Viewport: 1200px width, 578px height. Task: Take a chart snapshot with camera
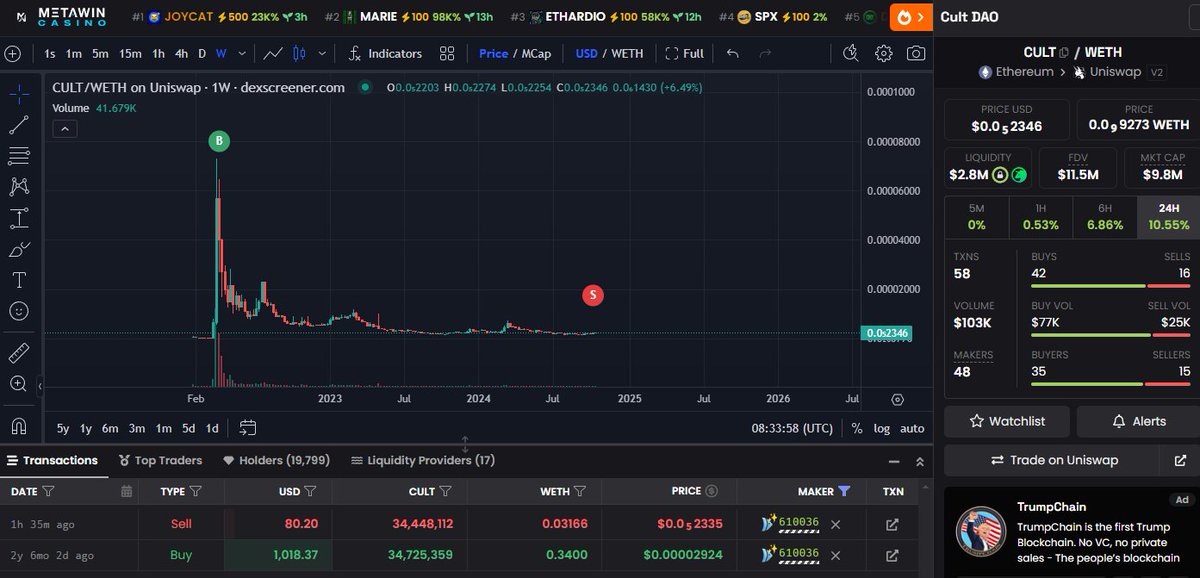coord(915,53)
